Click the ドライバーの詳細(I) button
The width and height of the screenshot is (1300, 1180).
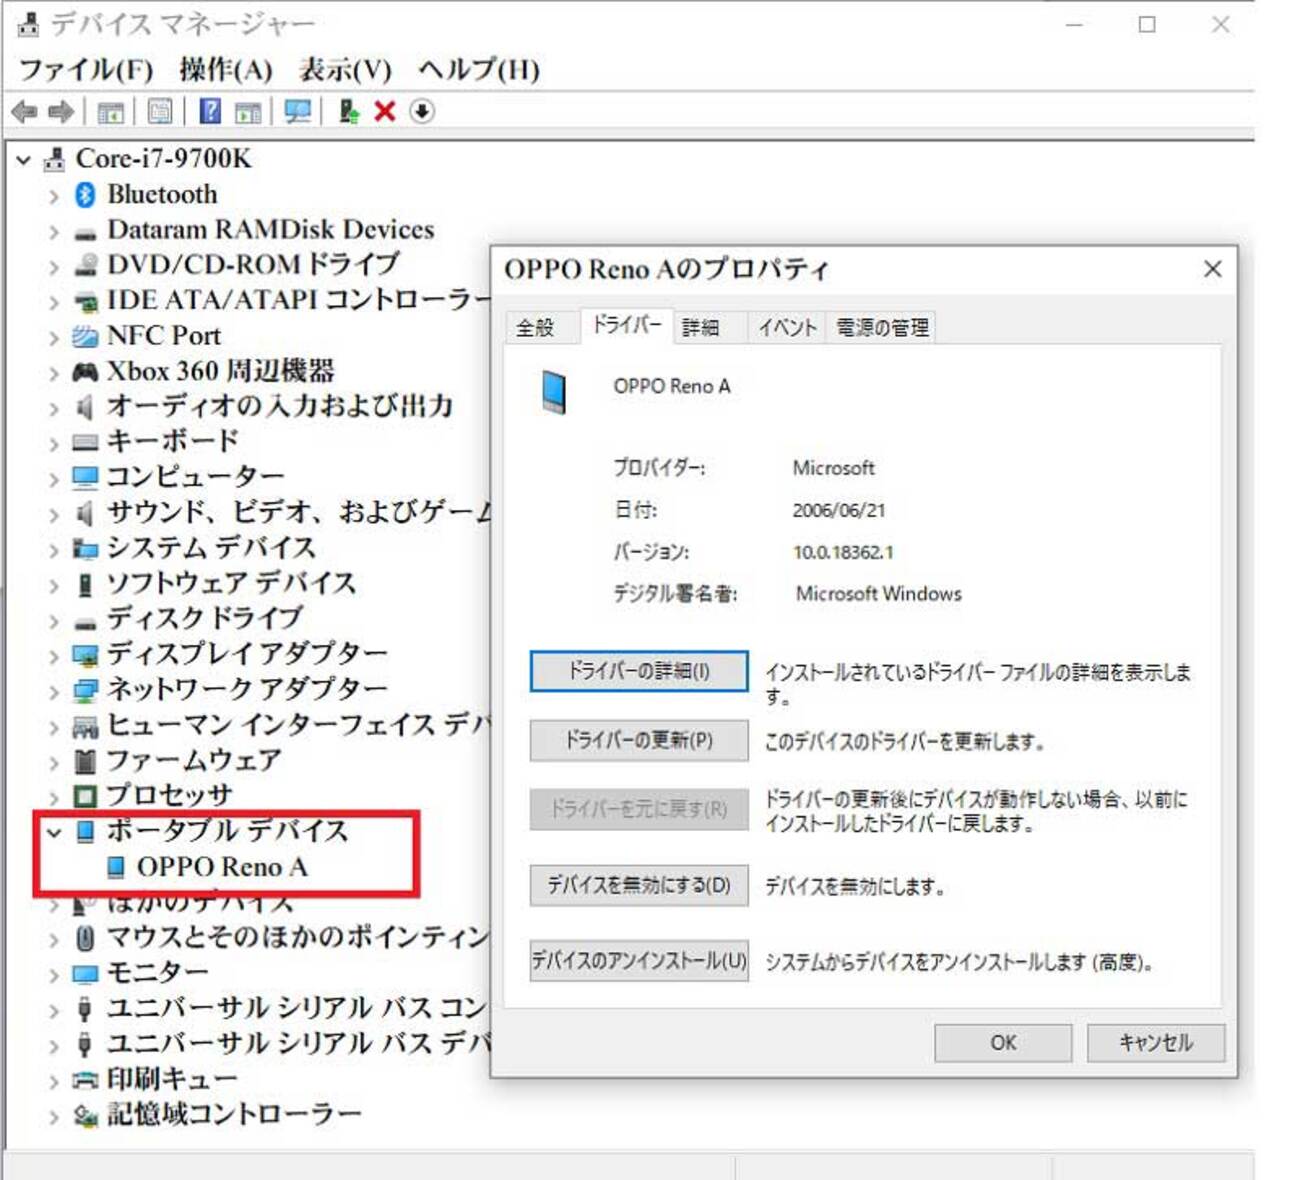pyautogui.click(x=639, y=671)
